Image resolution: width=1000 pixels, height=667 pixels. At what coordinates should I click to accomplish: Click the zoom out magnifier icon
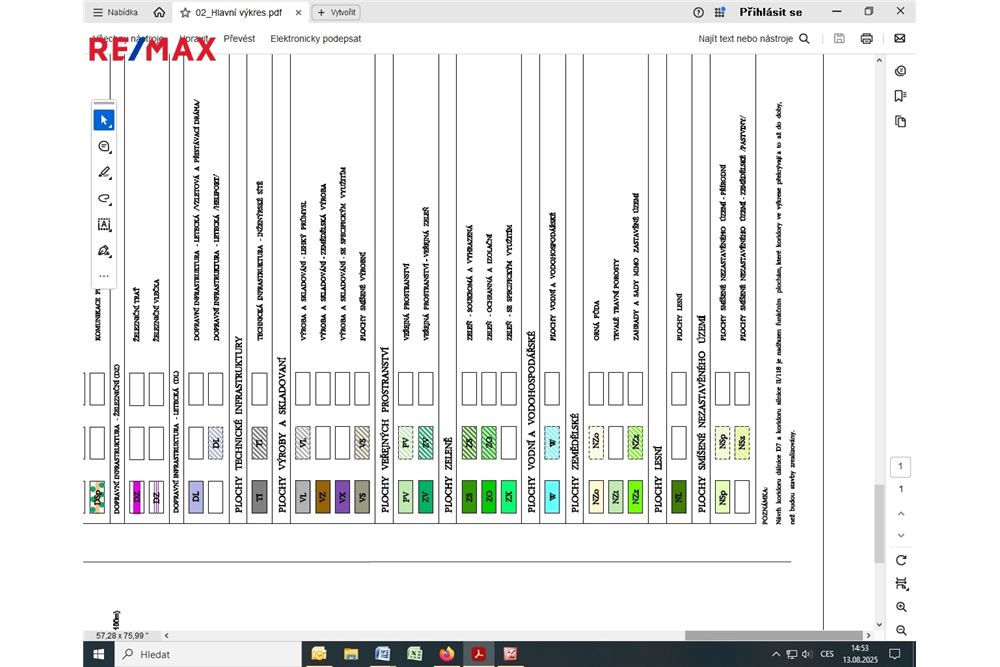[x=901, y=630]
